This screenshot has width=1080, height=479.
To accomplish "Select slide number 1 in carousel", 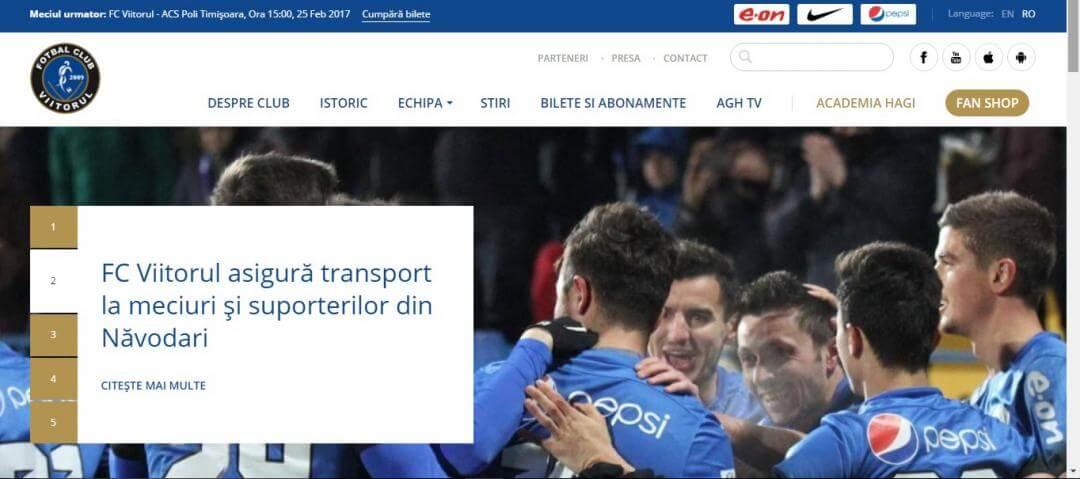I will (x=54, y=227).
